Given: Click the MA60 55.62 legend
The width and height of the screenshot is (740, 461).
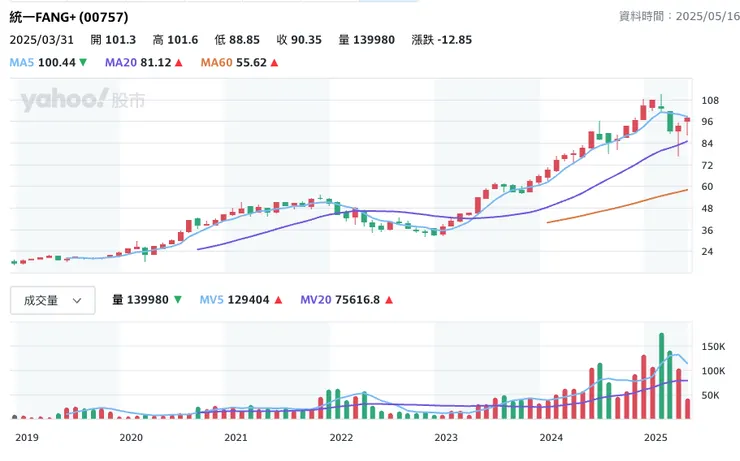Looking at the screenshot, I should pos(234,62).
